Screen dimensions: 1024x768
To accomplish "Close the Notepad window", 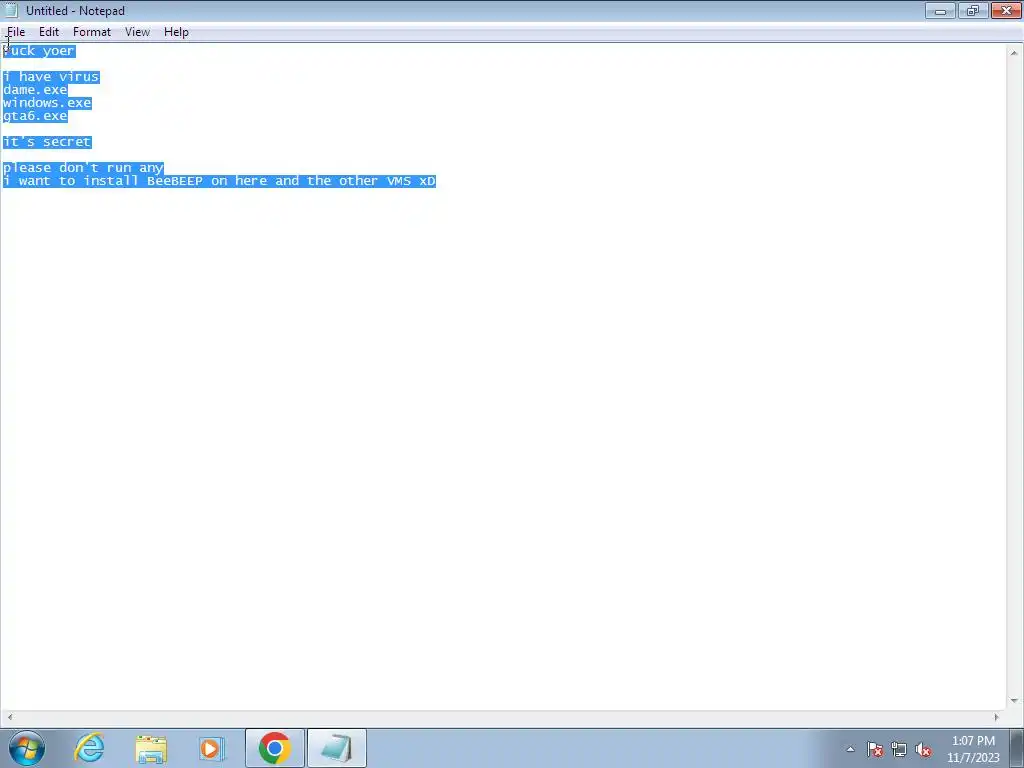I will click(x=1006, y=10).
